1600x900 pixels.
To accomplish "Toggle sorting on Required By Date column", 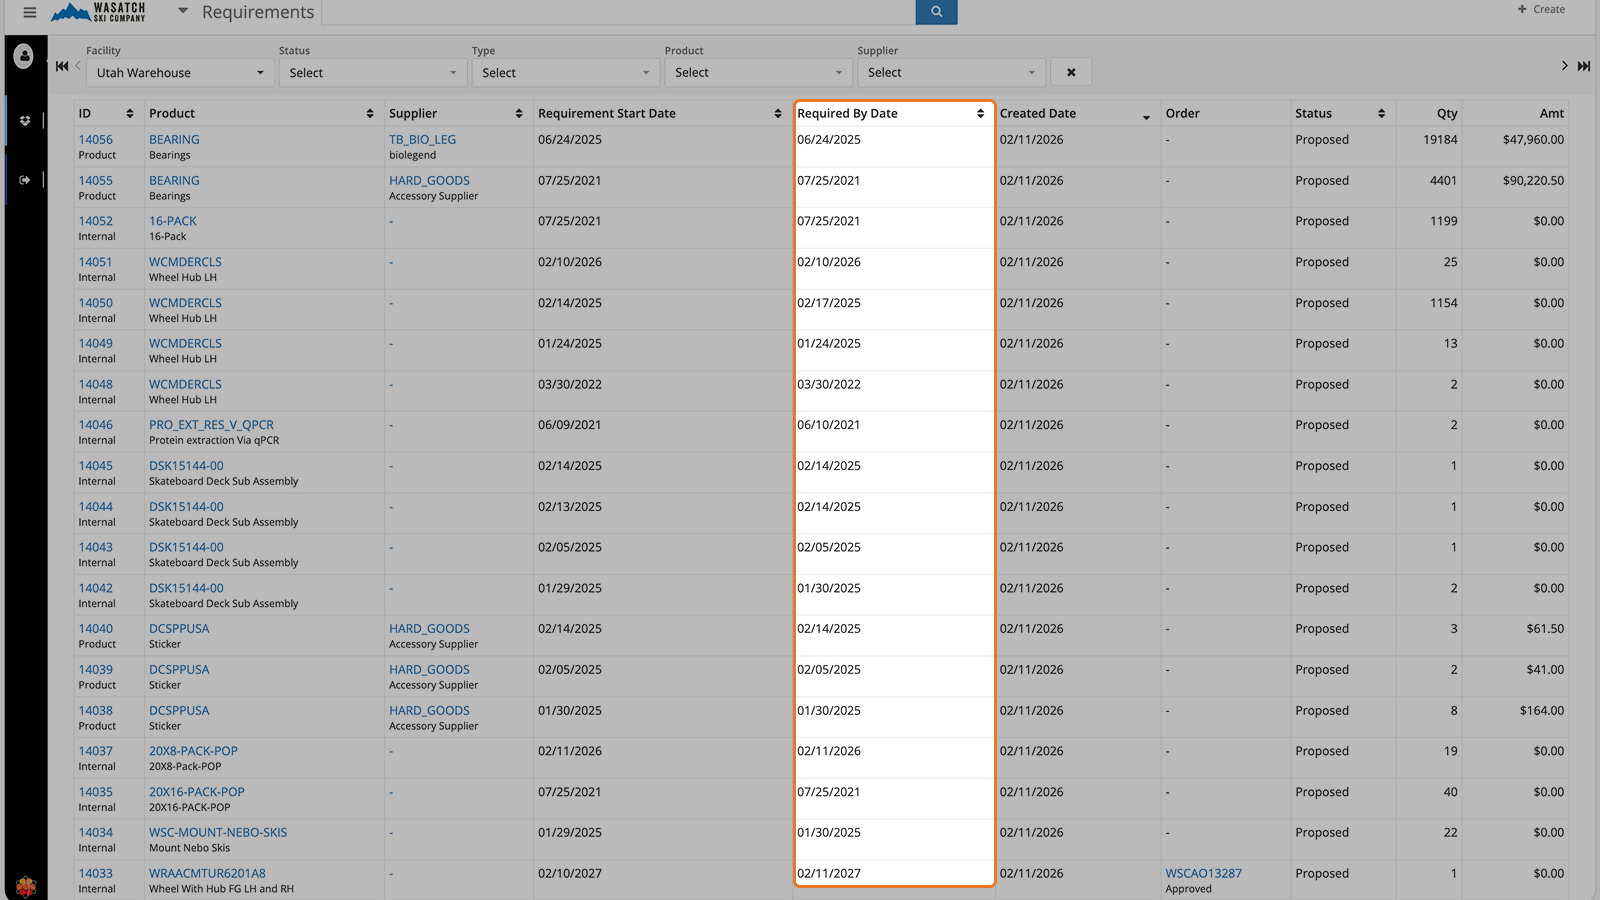I will tap(979, 113).
